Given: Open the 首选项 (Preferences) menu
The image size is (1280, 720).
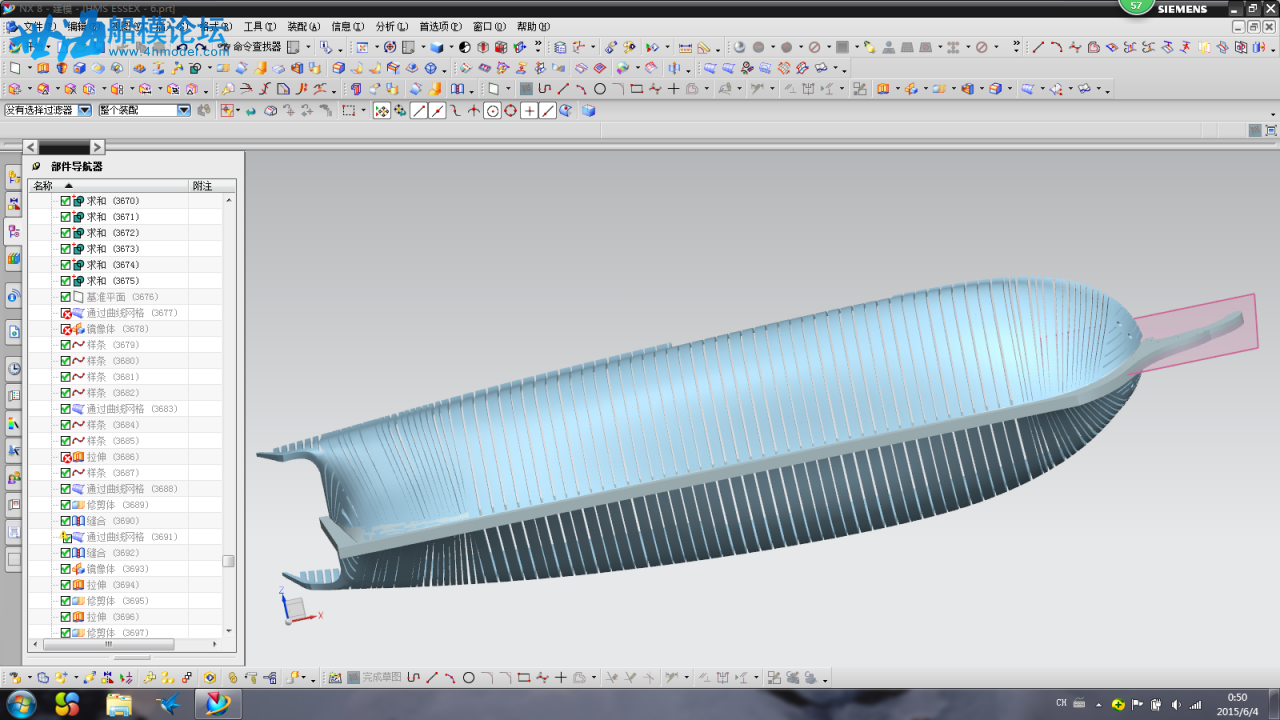Looking at the screenshot, I should 440,26.
